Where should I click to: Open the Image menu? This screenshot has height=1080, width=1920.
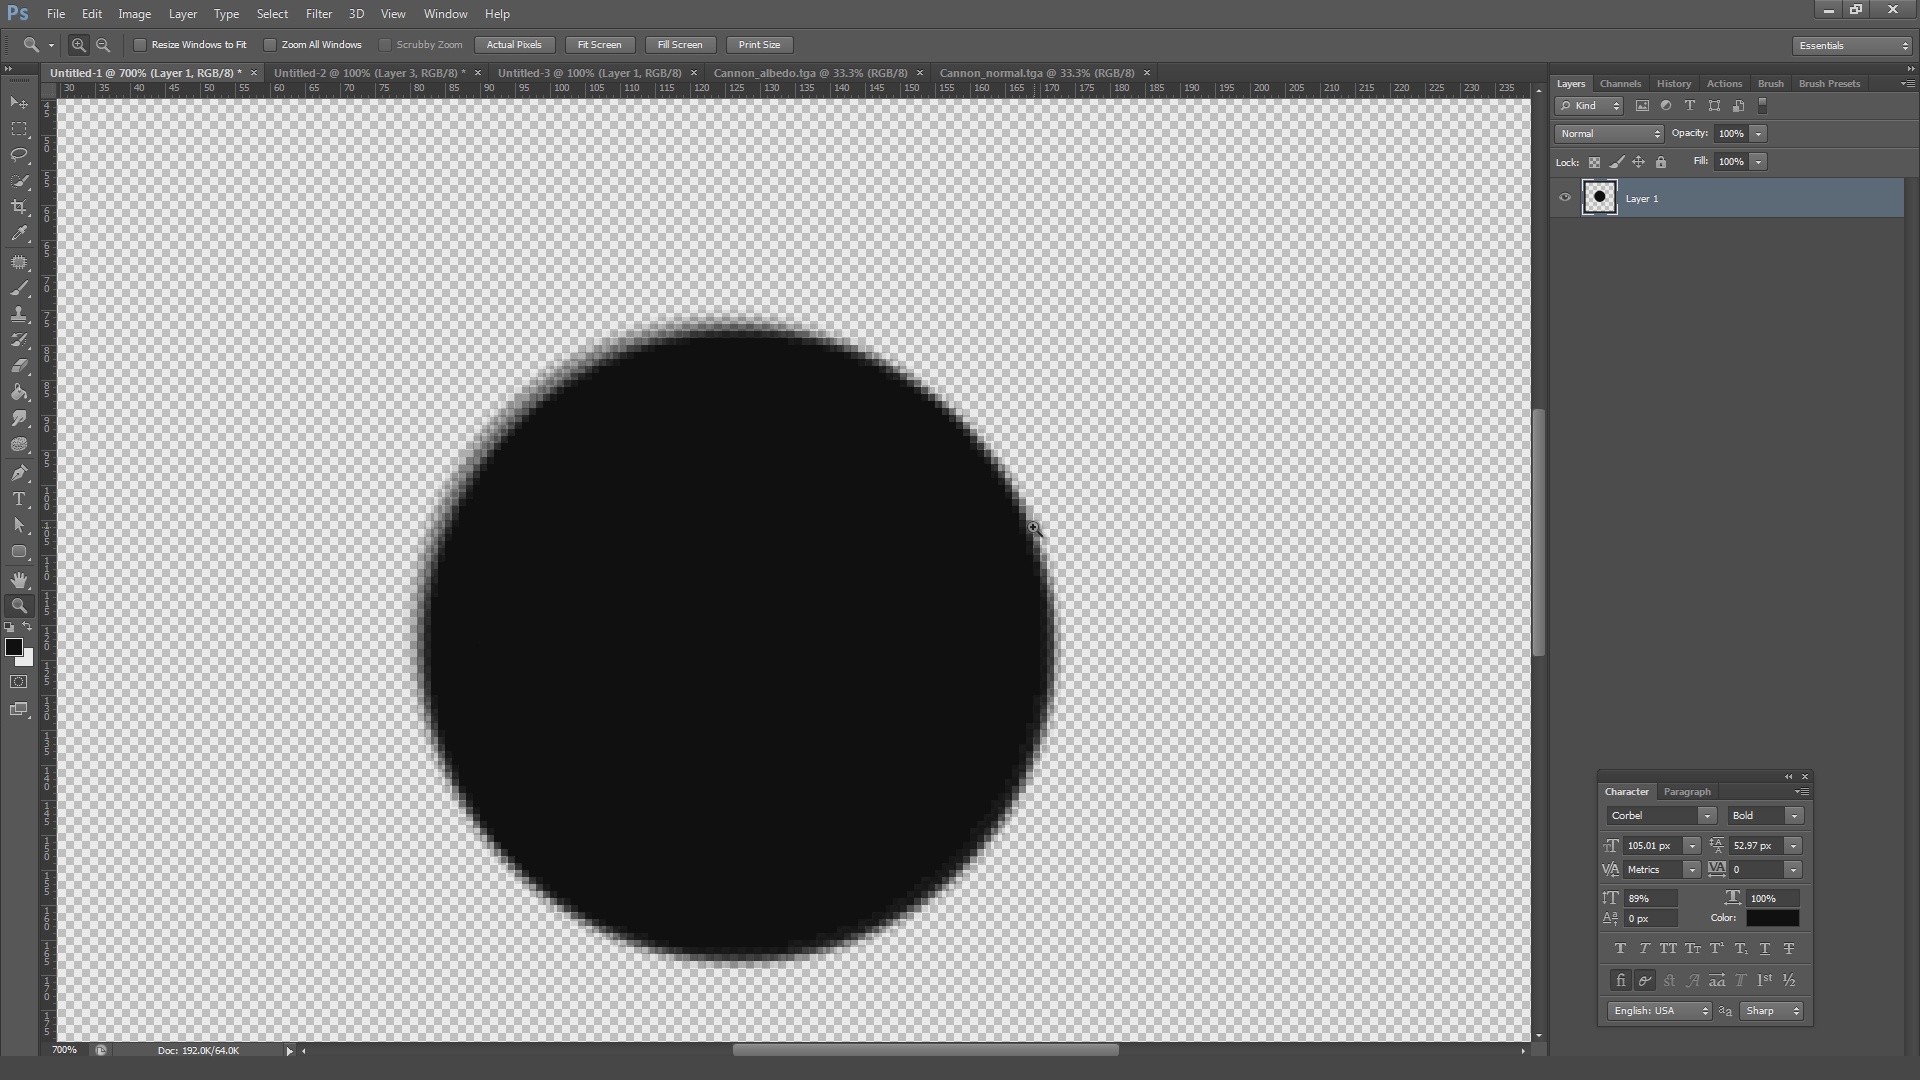tap(134, 14)
